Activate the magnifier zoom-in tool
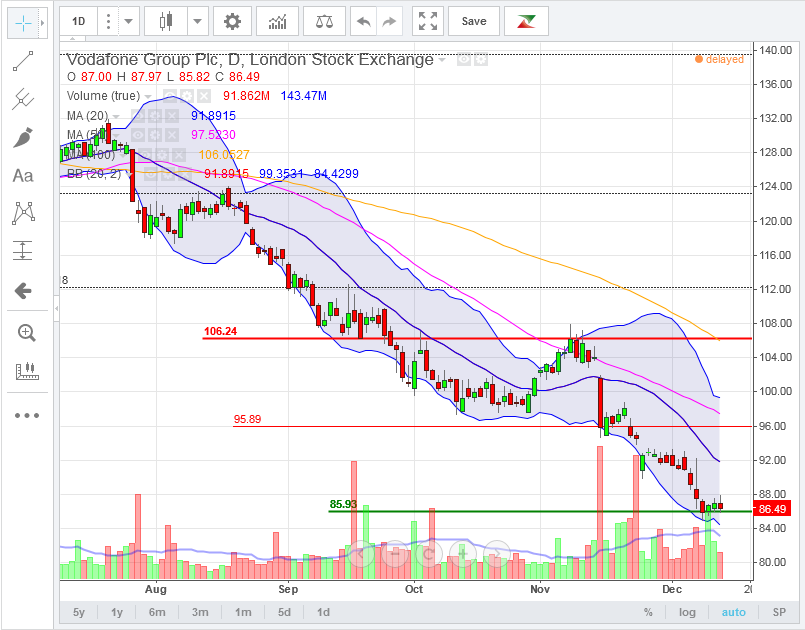805x630 pixels. pos(26,333)
